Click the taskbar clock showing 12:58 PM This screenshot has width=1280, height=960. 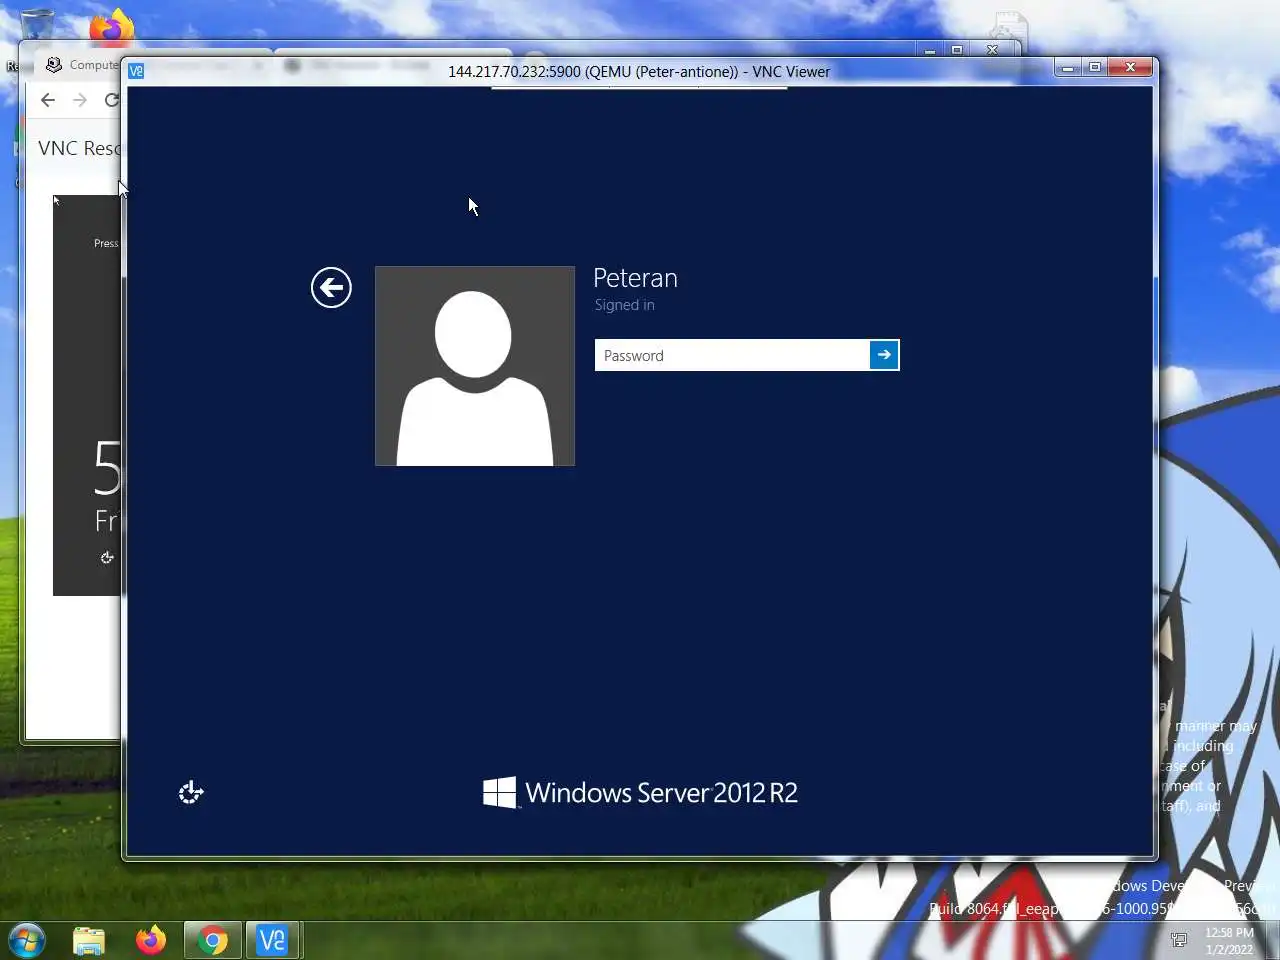click(x=1229, y=941)
